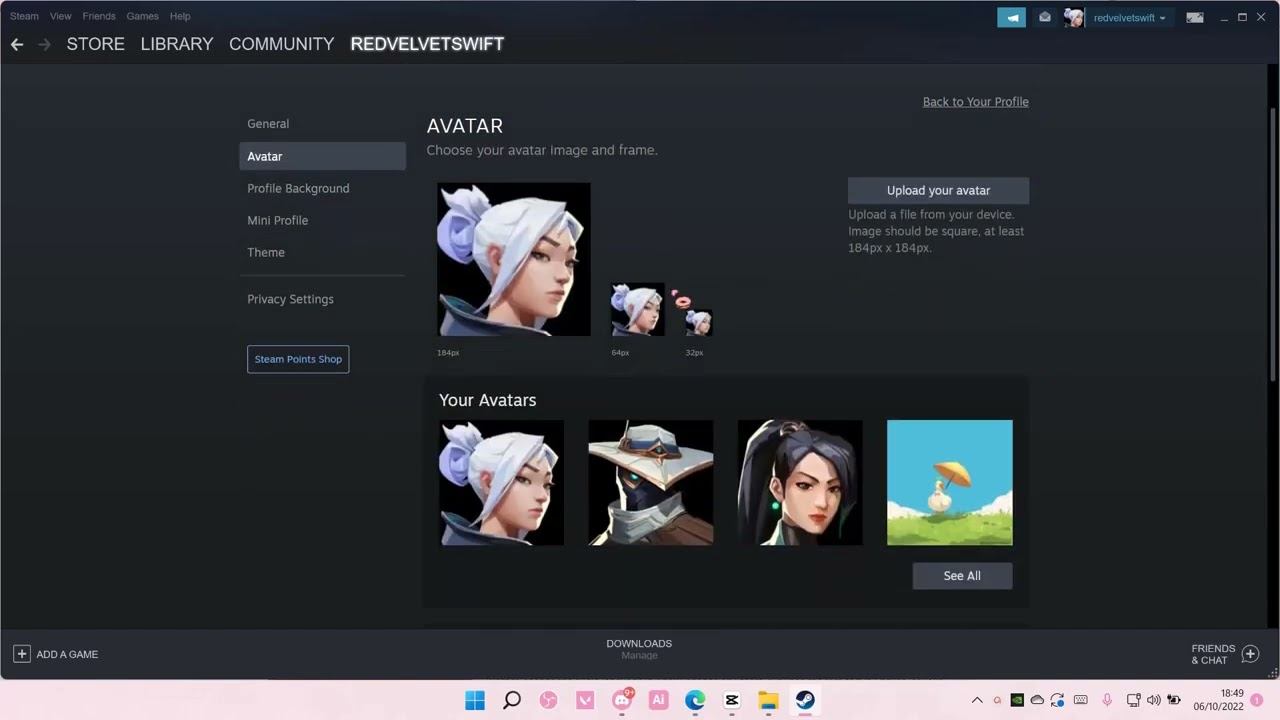Select the dark-ponytail character avatar
The height and width of the screenshot is (720, 1280).
tap(800, 483)
